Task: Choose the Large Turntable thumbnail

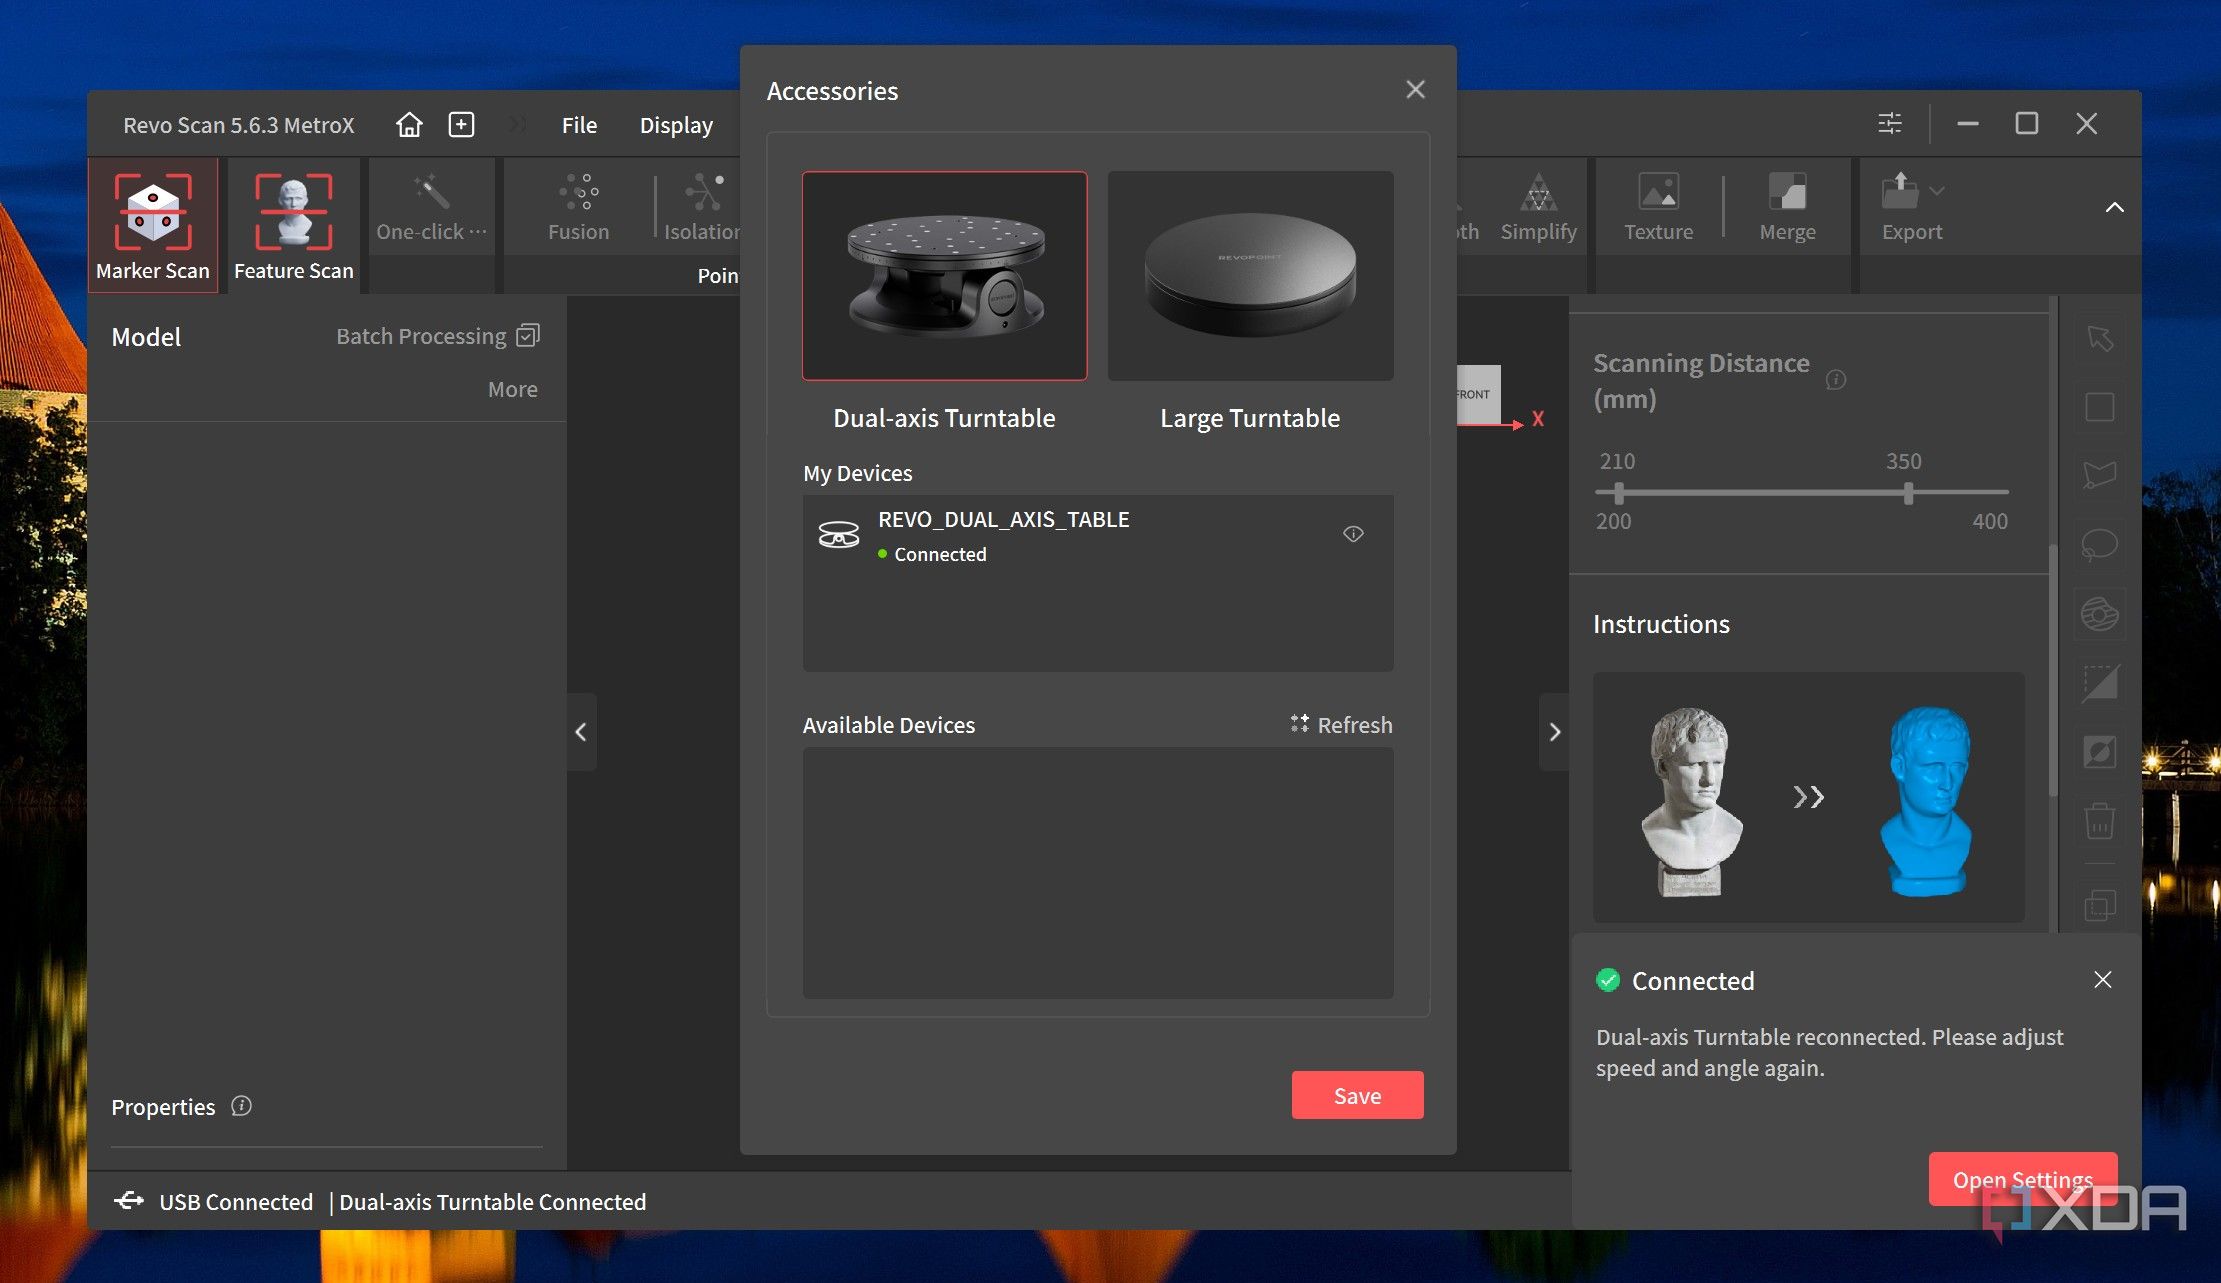Action: coord(1250,276)
